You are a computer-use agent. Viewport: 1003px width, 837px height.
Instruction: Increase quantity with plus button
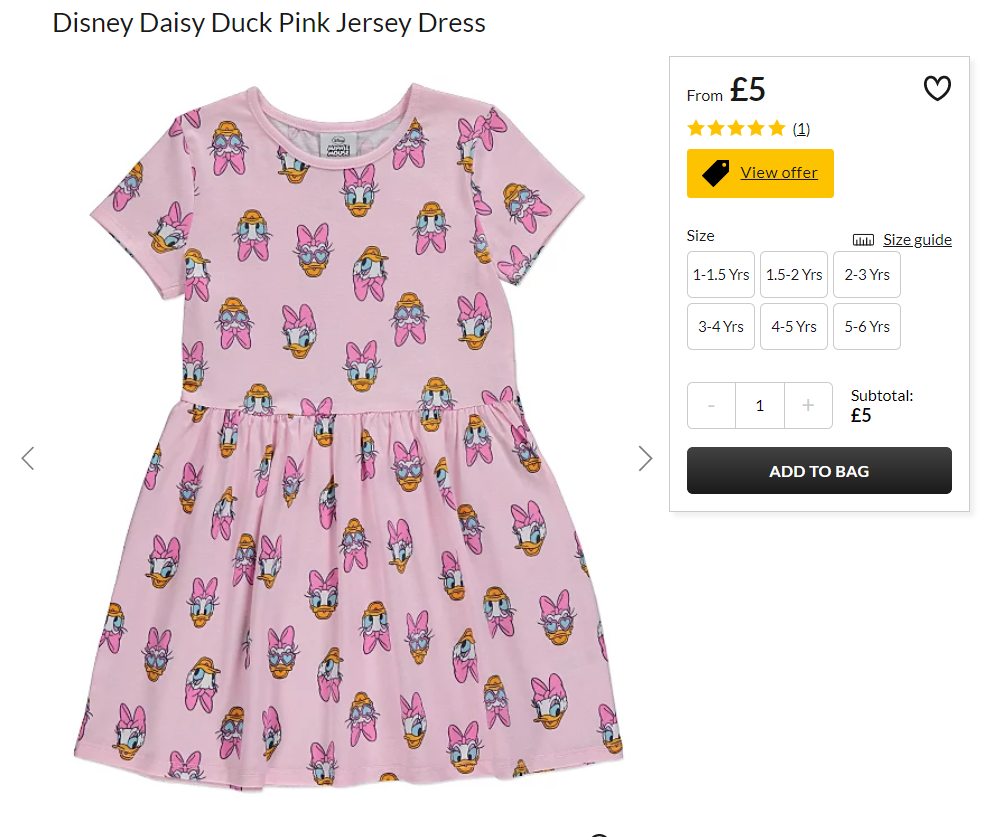(x=808, y=405)
